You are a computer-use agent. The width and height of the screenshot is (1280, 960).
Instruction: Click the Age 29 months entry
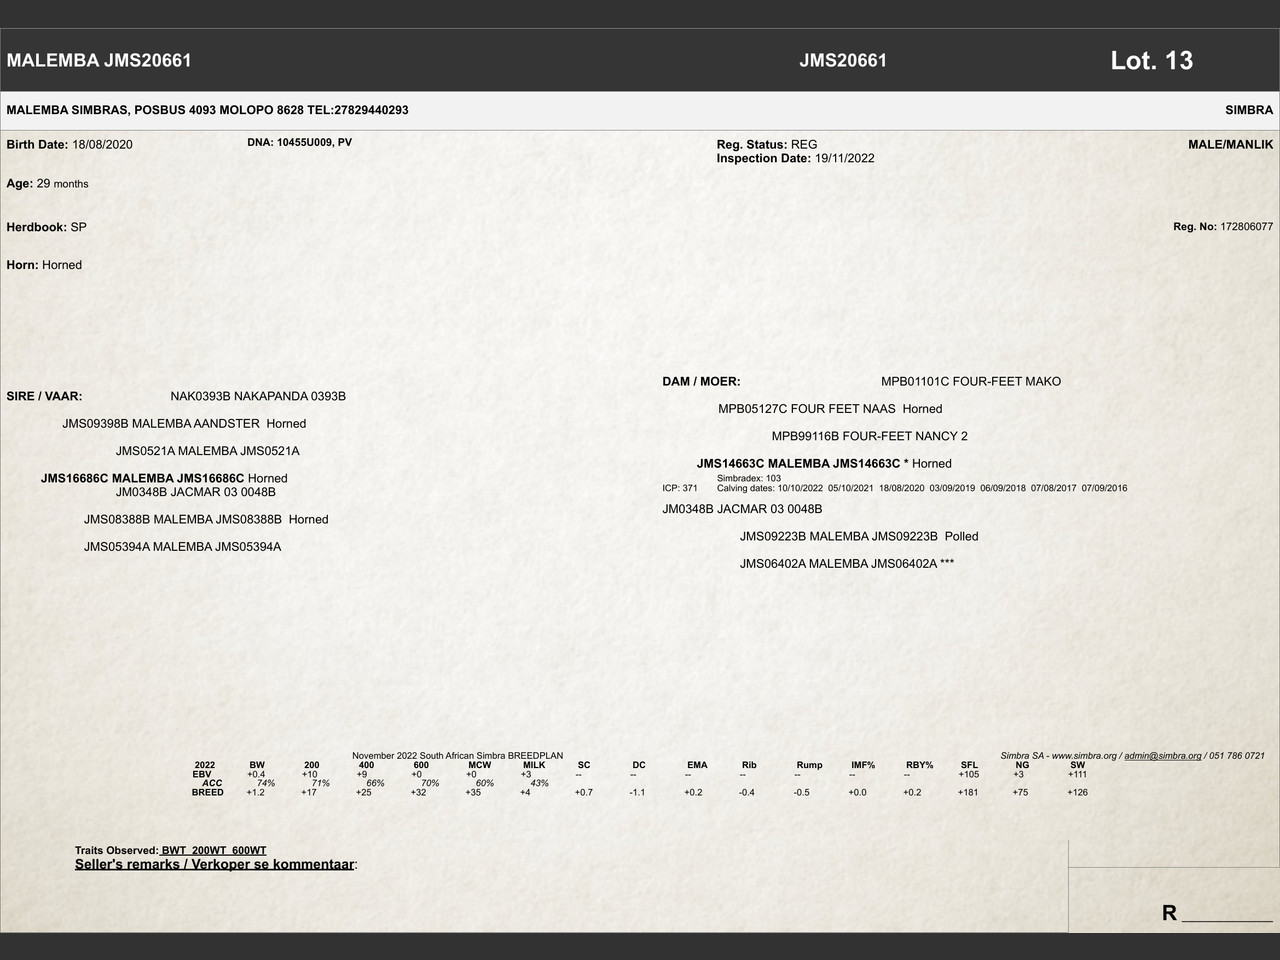47,184
